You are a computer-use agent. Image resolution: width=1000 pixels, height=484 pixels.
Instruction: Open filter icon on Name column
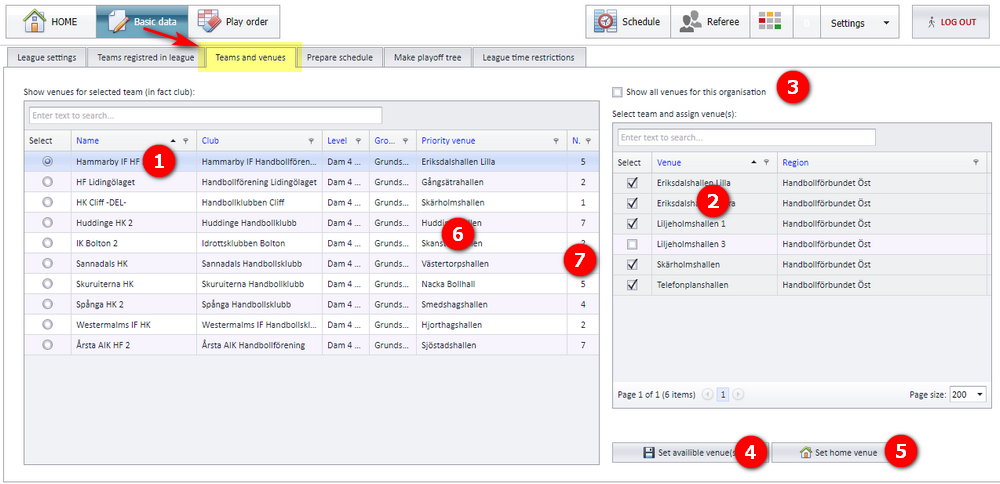(186, 141)
